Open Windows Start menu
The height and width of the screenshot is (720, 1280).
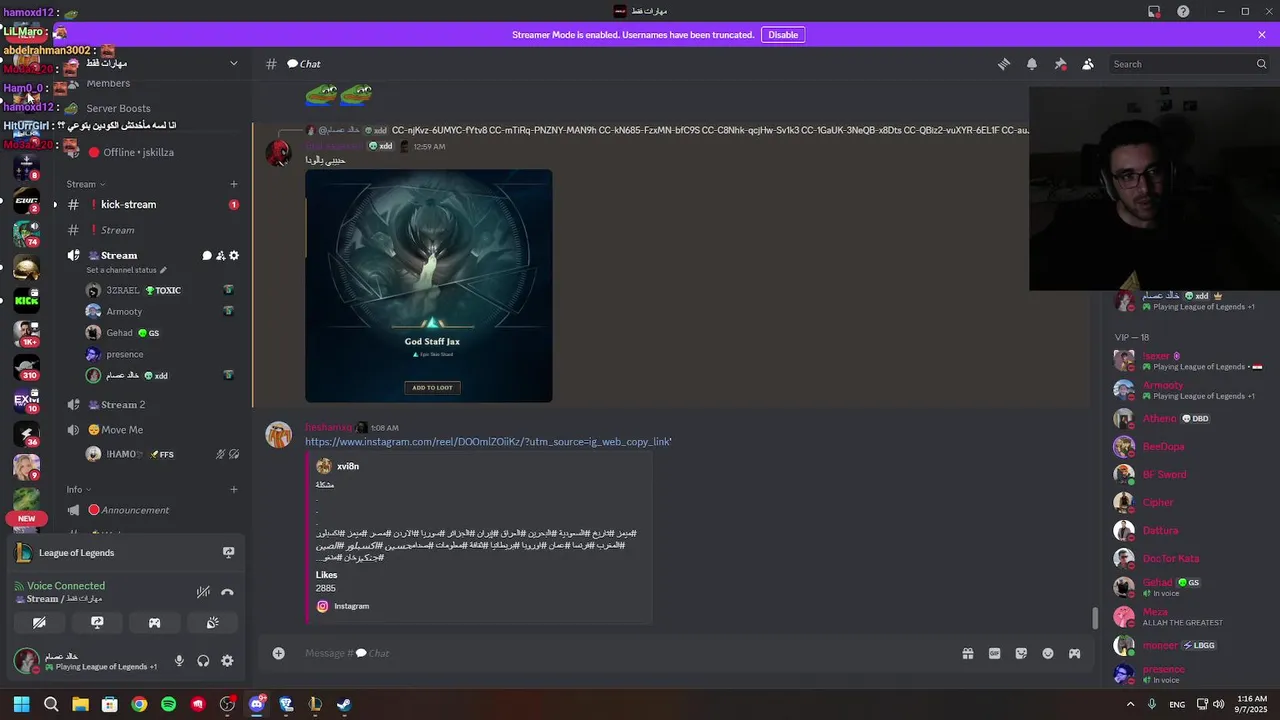(x=21, y=704)
